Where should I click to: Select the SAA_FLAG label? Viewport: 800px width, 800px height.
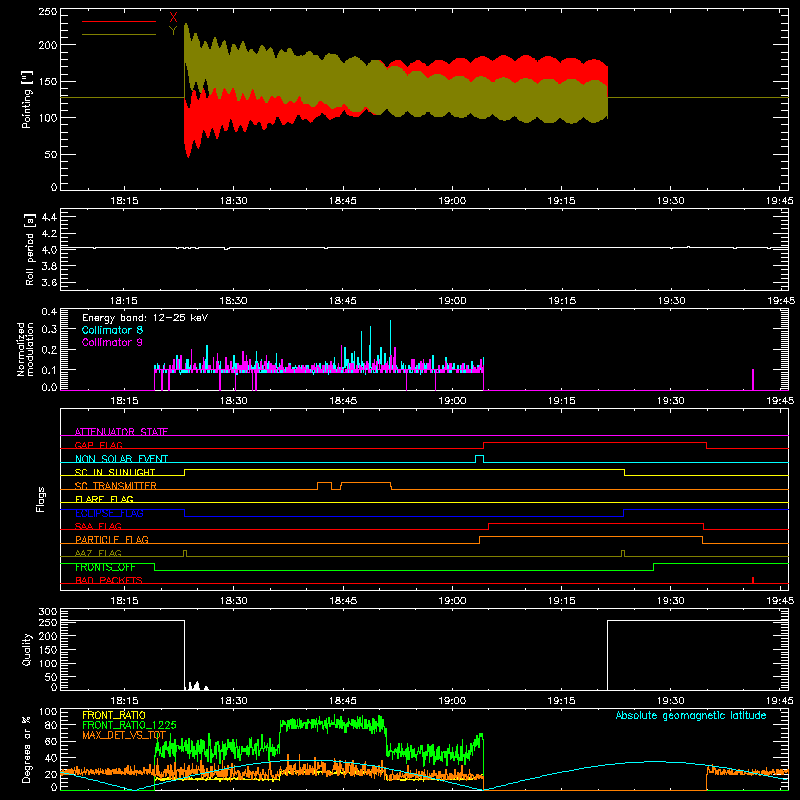(98, 526)
